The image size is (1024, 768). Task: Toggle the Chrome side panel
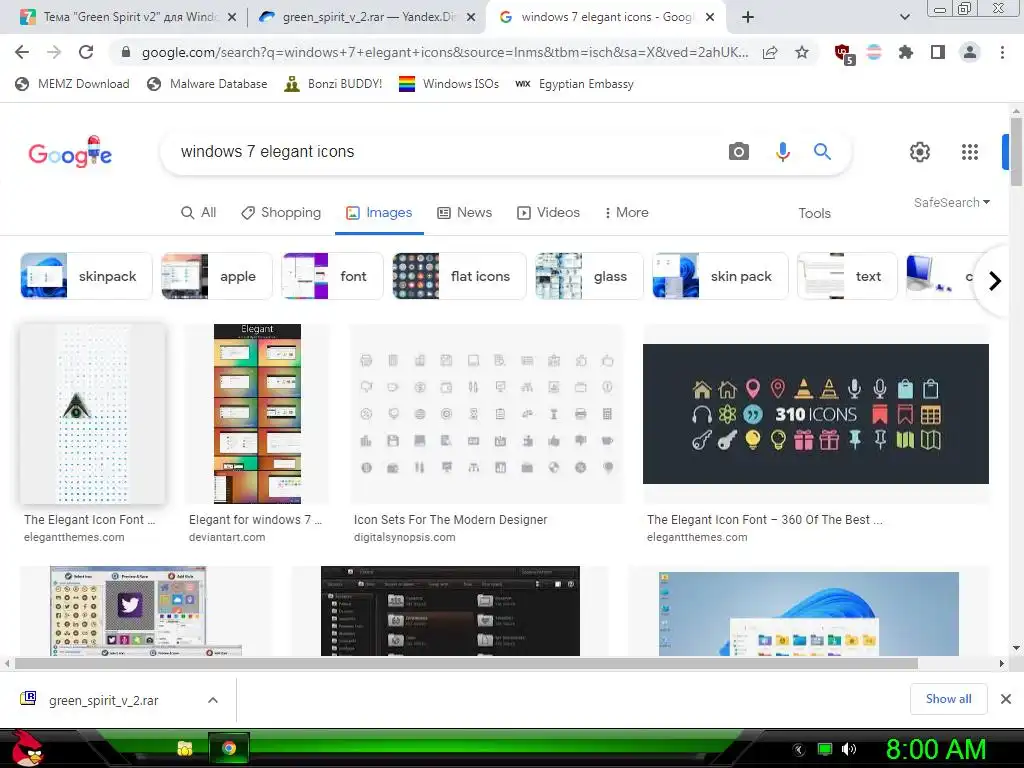[938, 52]
